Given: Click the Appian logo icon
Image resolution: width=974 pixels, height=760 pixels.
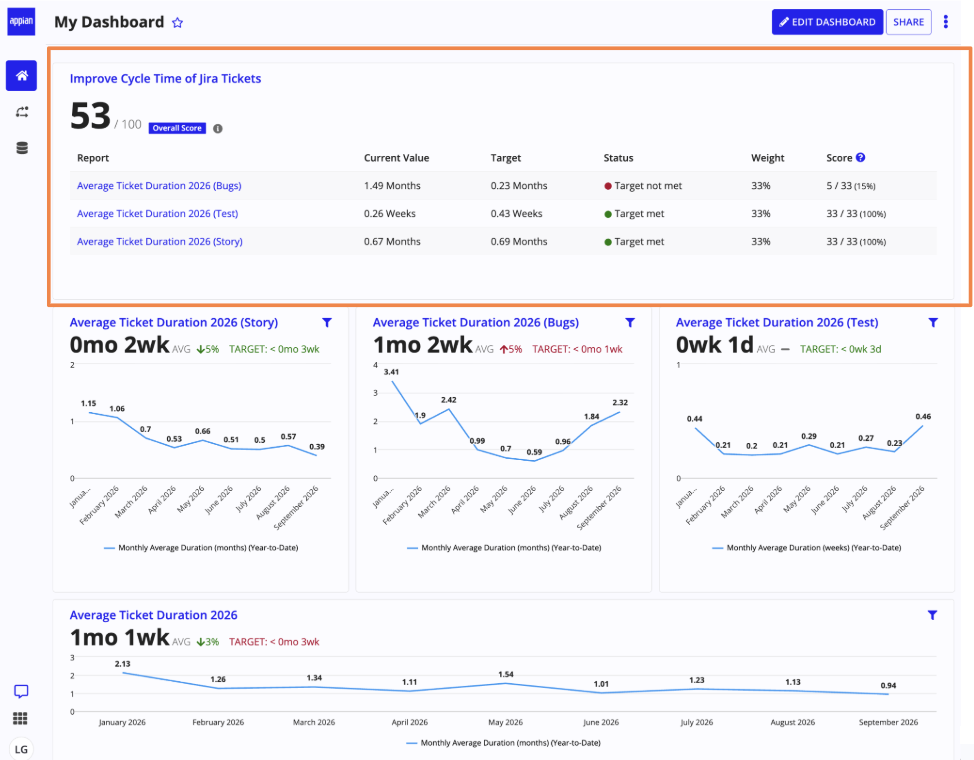Looking at the screenshot, I should coord(21,21).
